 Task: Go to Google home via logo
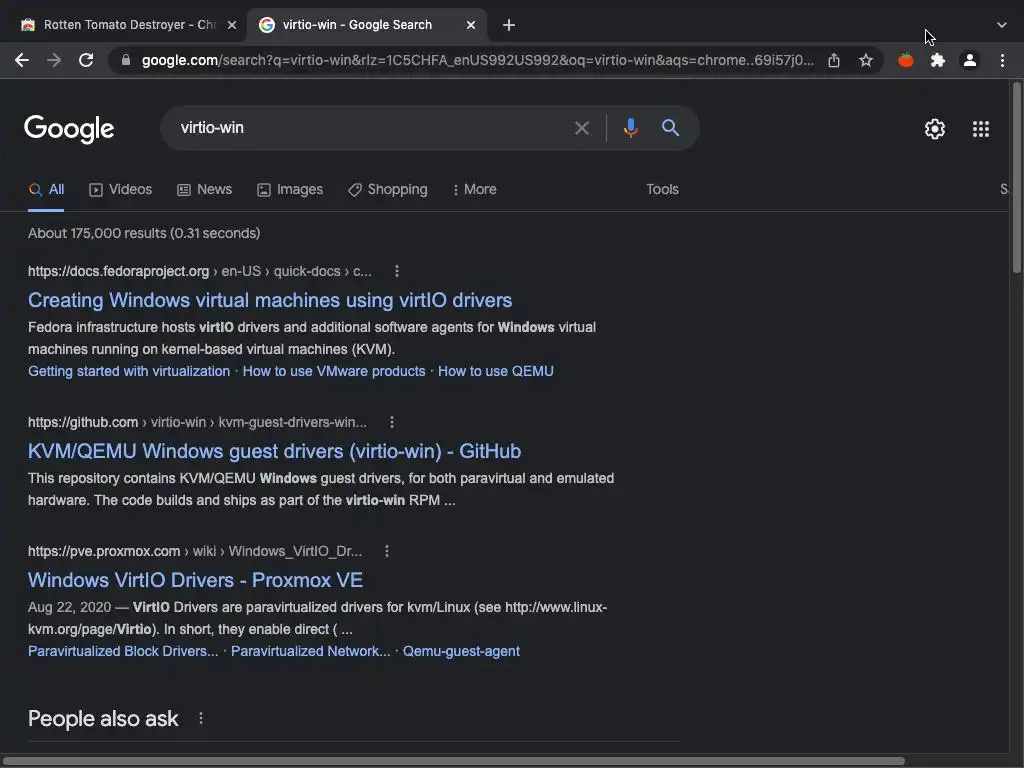pos(69,129)
